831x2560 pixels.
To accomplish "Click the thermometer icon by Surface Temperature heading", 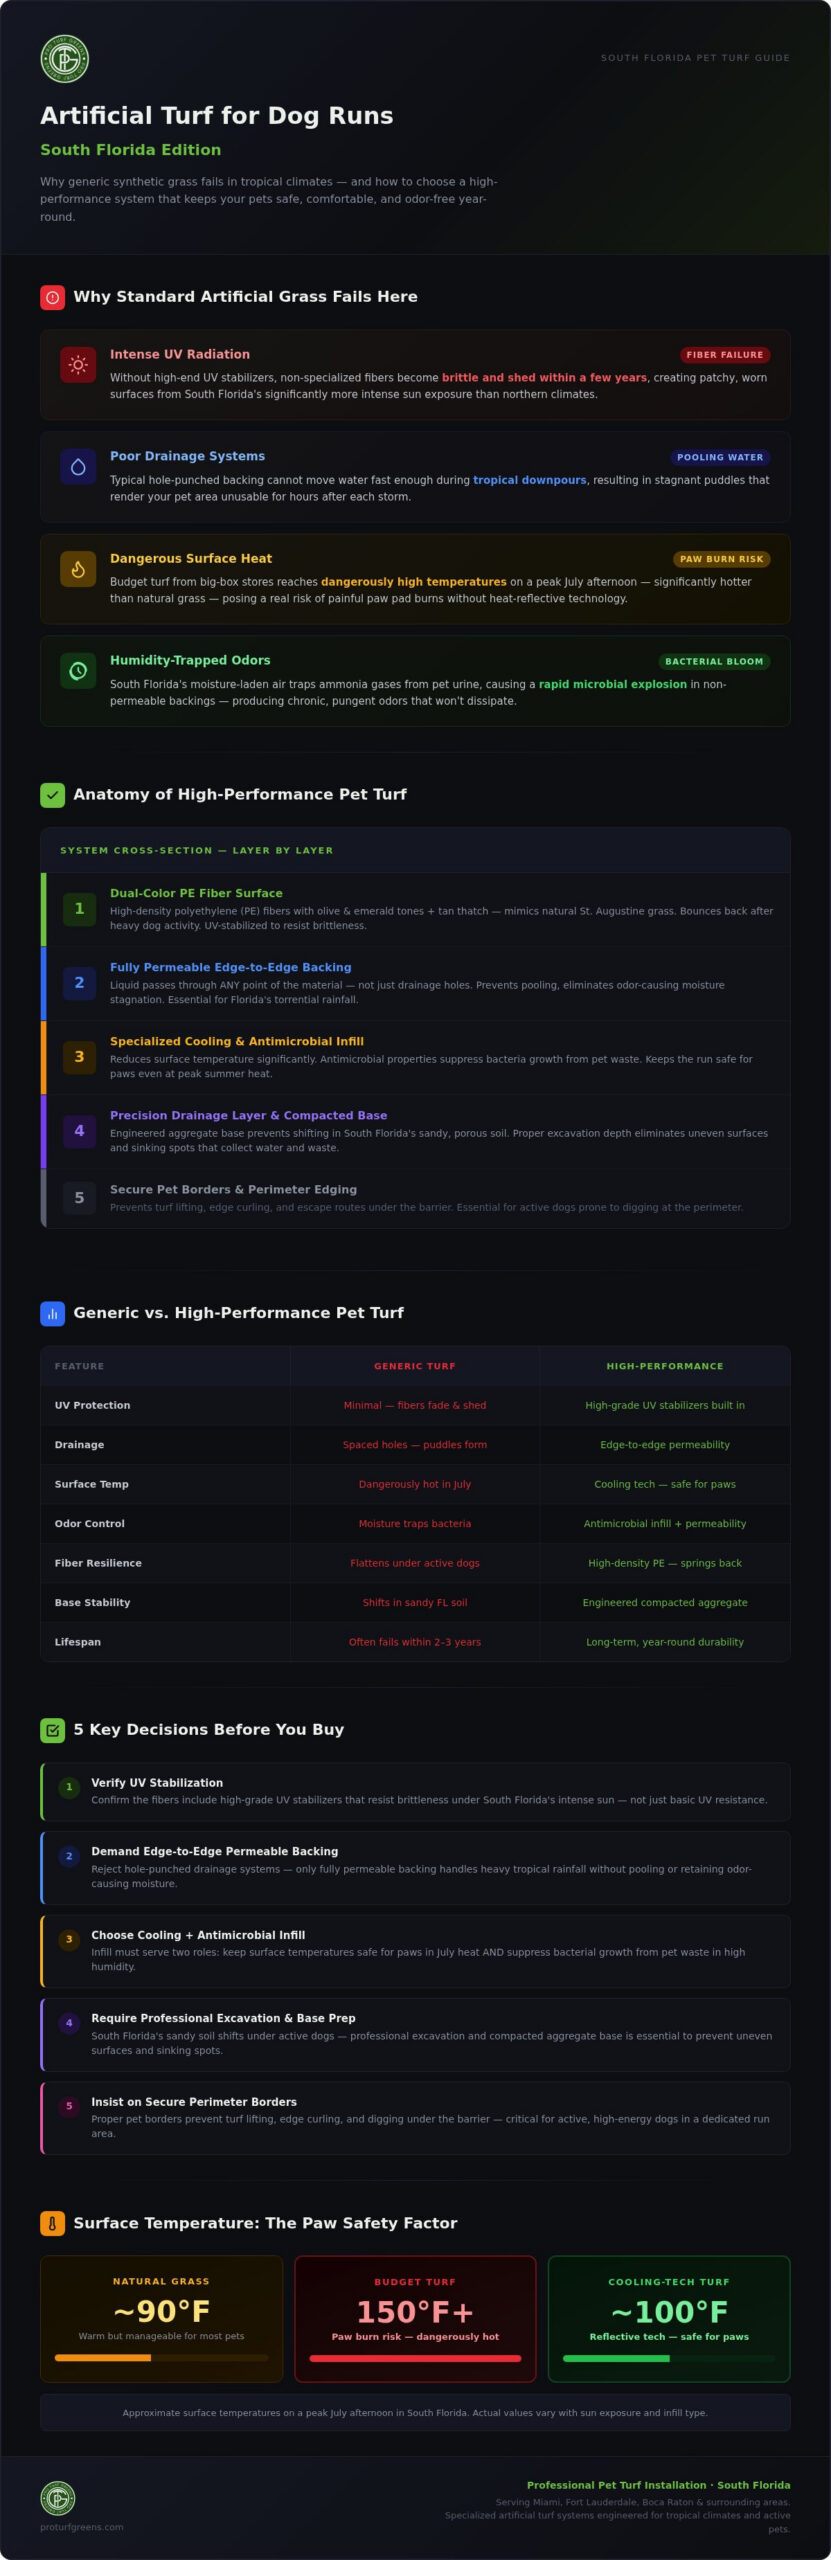I will [x=52, y=2223].
